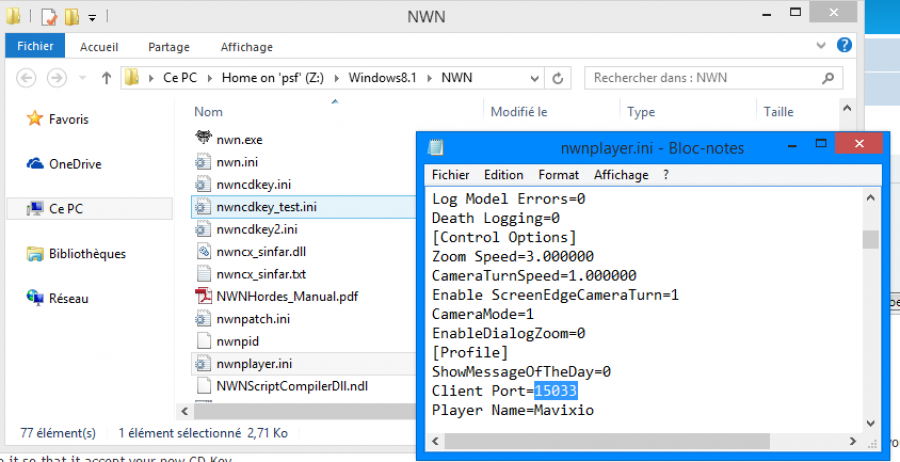Click the nwnplayer.ini file icon
The height and width of the screenshot is (462, 900).
203,363
